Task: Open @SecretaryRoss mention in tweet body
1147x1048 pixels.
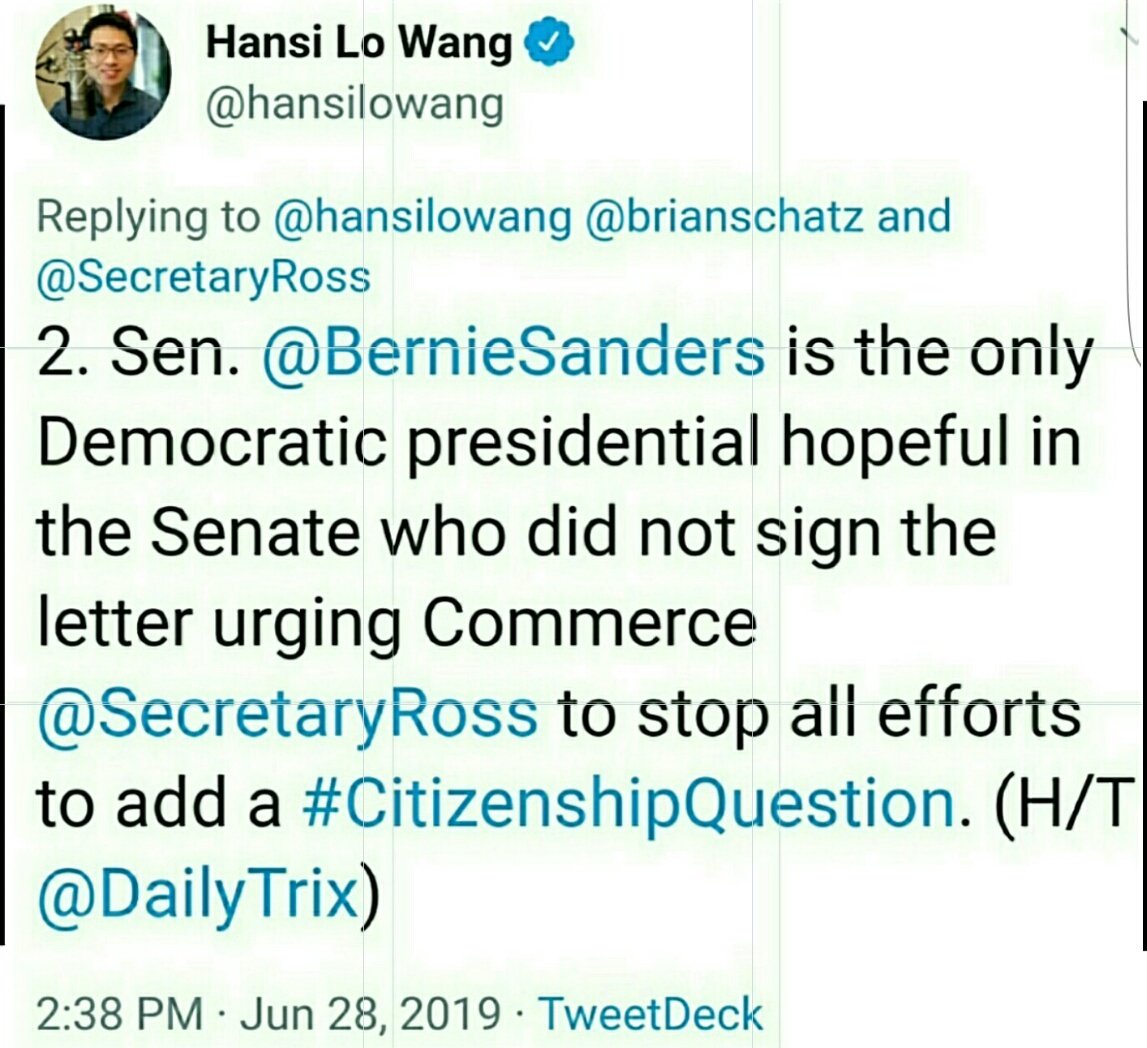Action: point(287,714)
